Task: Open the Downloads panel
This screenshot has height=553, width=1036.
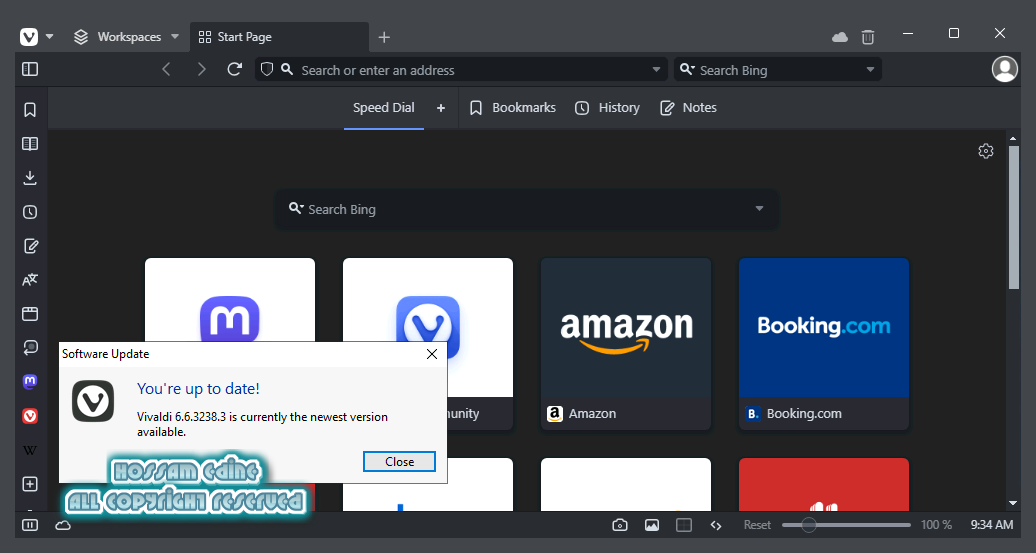Action: click(30, 178)
